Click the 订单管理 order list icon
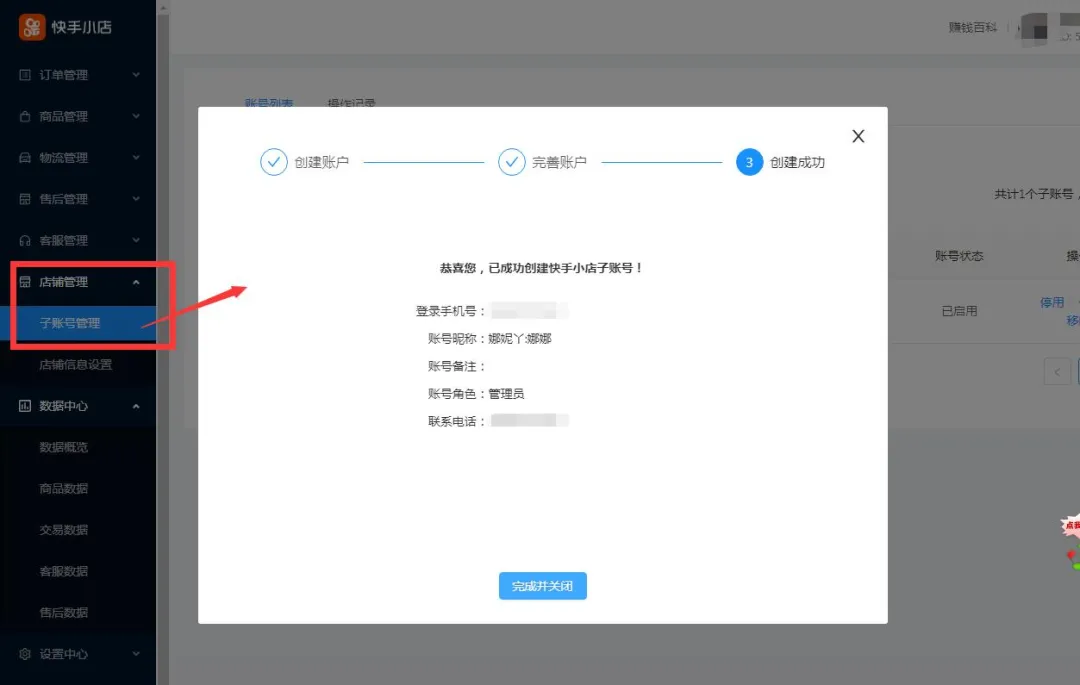Screen dimensions: 1080x685 click(25, 74)
